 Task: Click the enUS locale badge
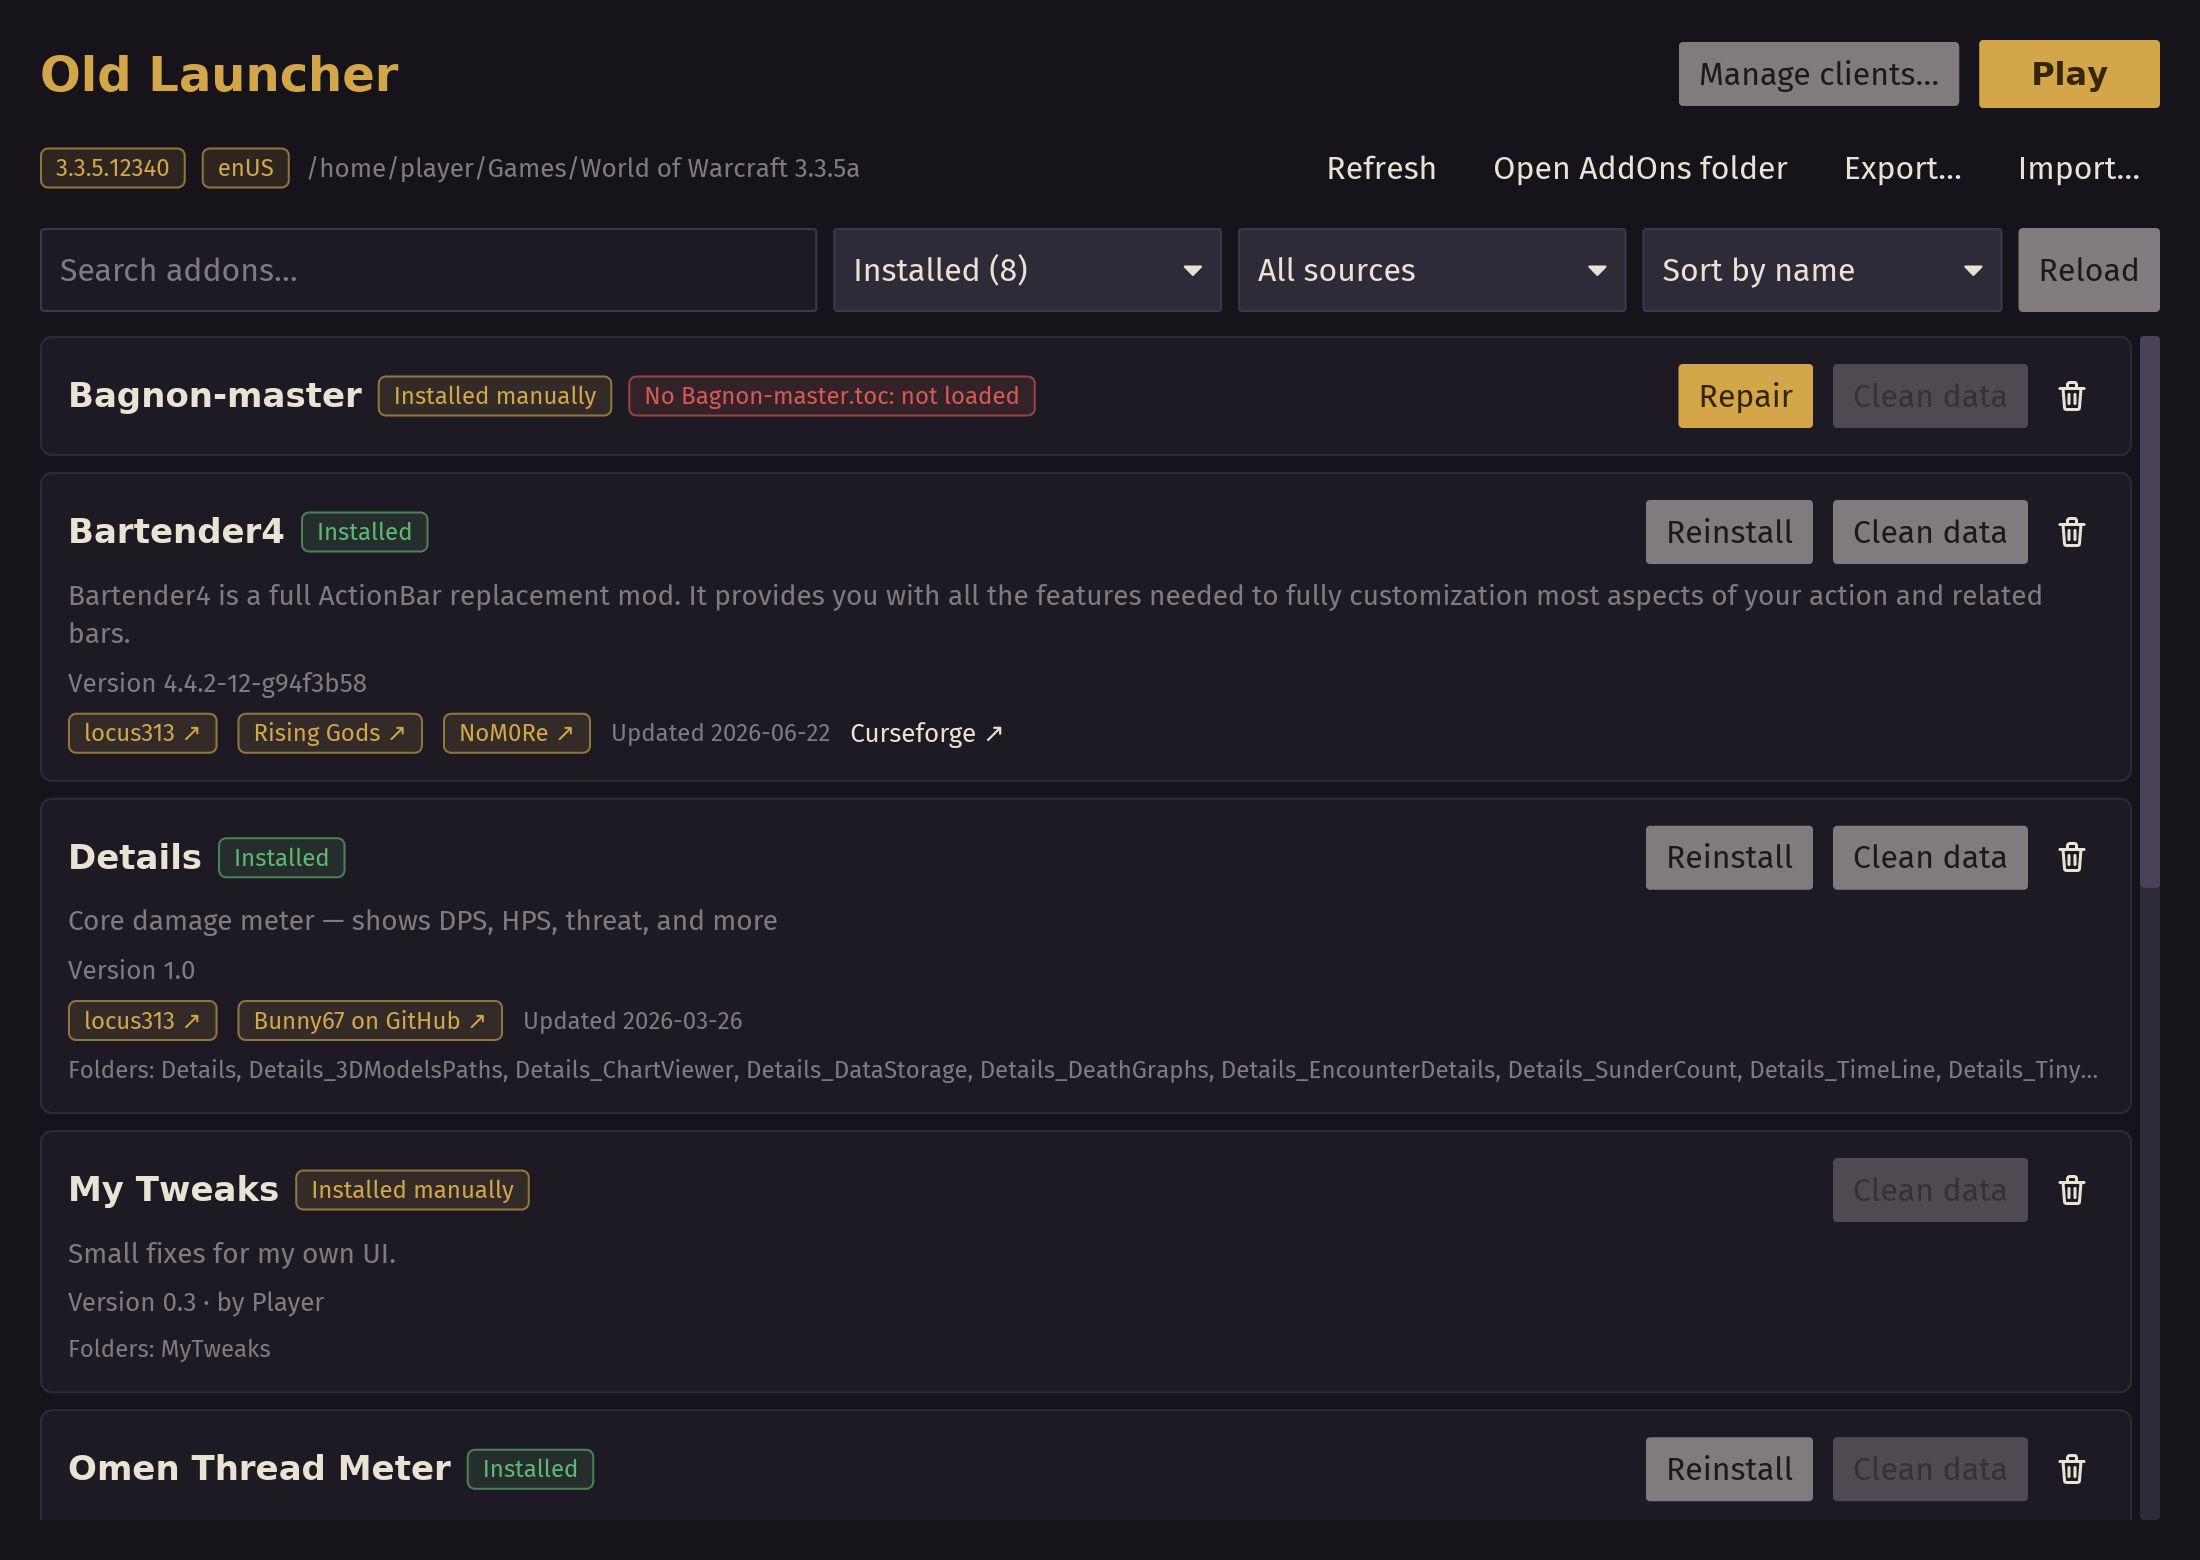click(x=246, y=168)
